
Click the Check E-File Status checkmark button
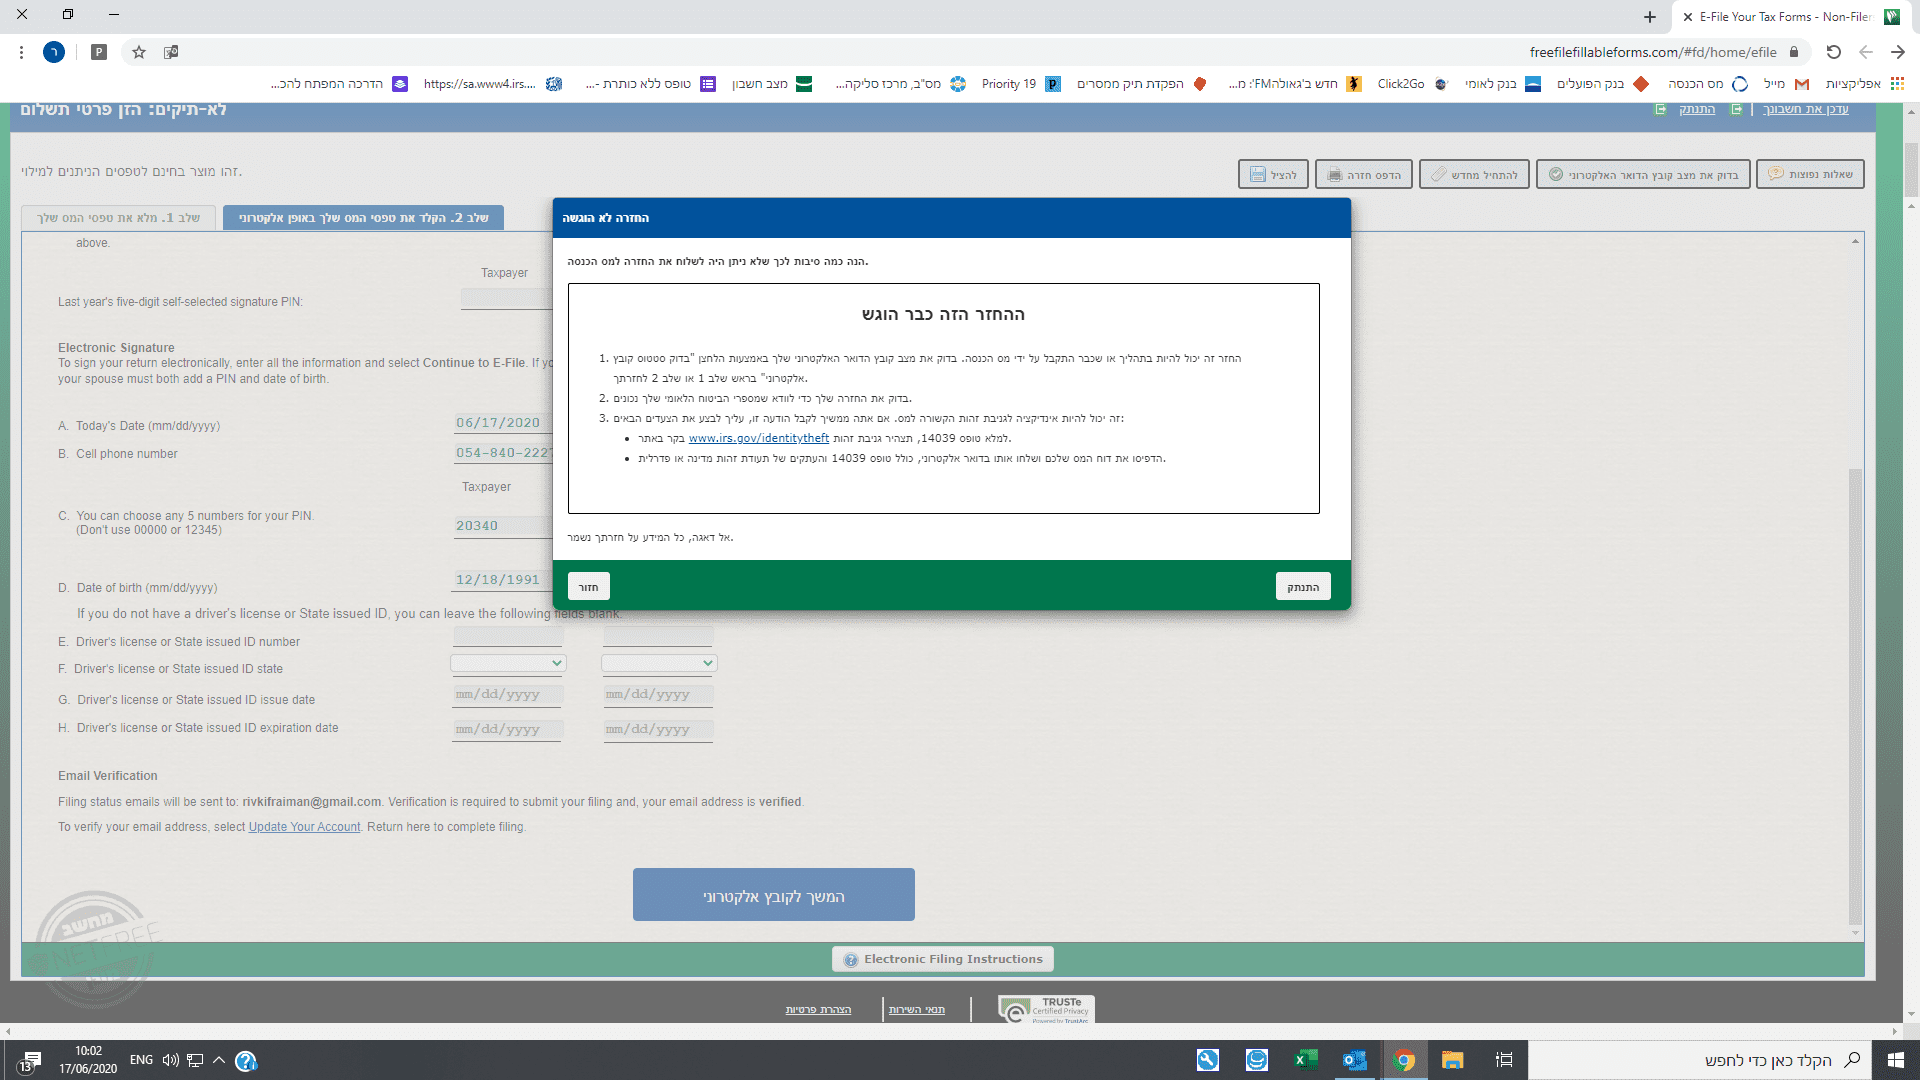click(1643, 175)
